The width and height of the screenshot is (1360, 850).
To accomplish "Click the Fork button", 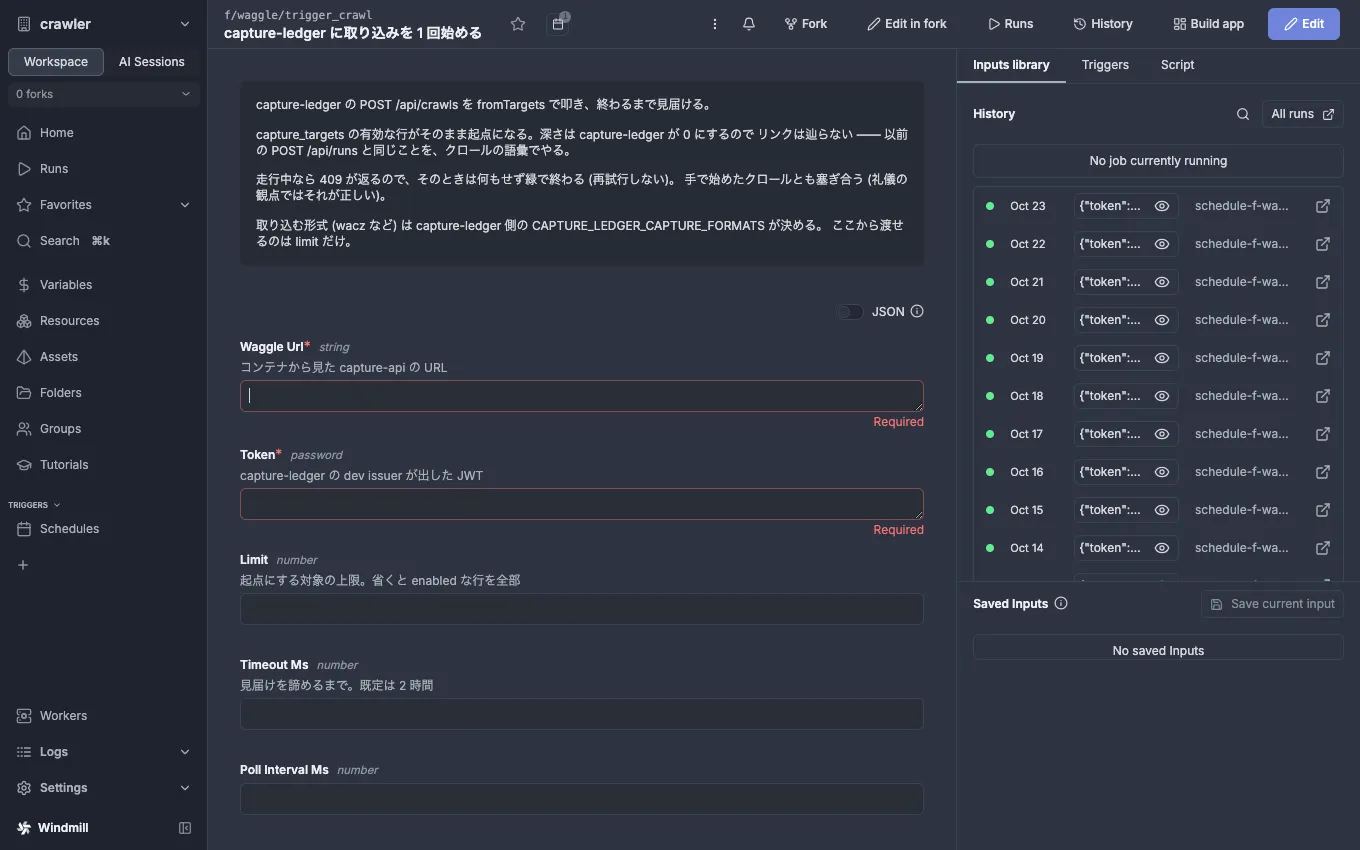I will click(806, 24).
